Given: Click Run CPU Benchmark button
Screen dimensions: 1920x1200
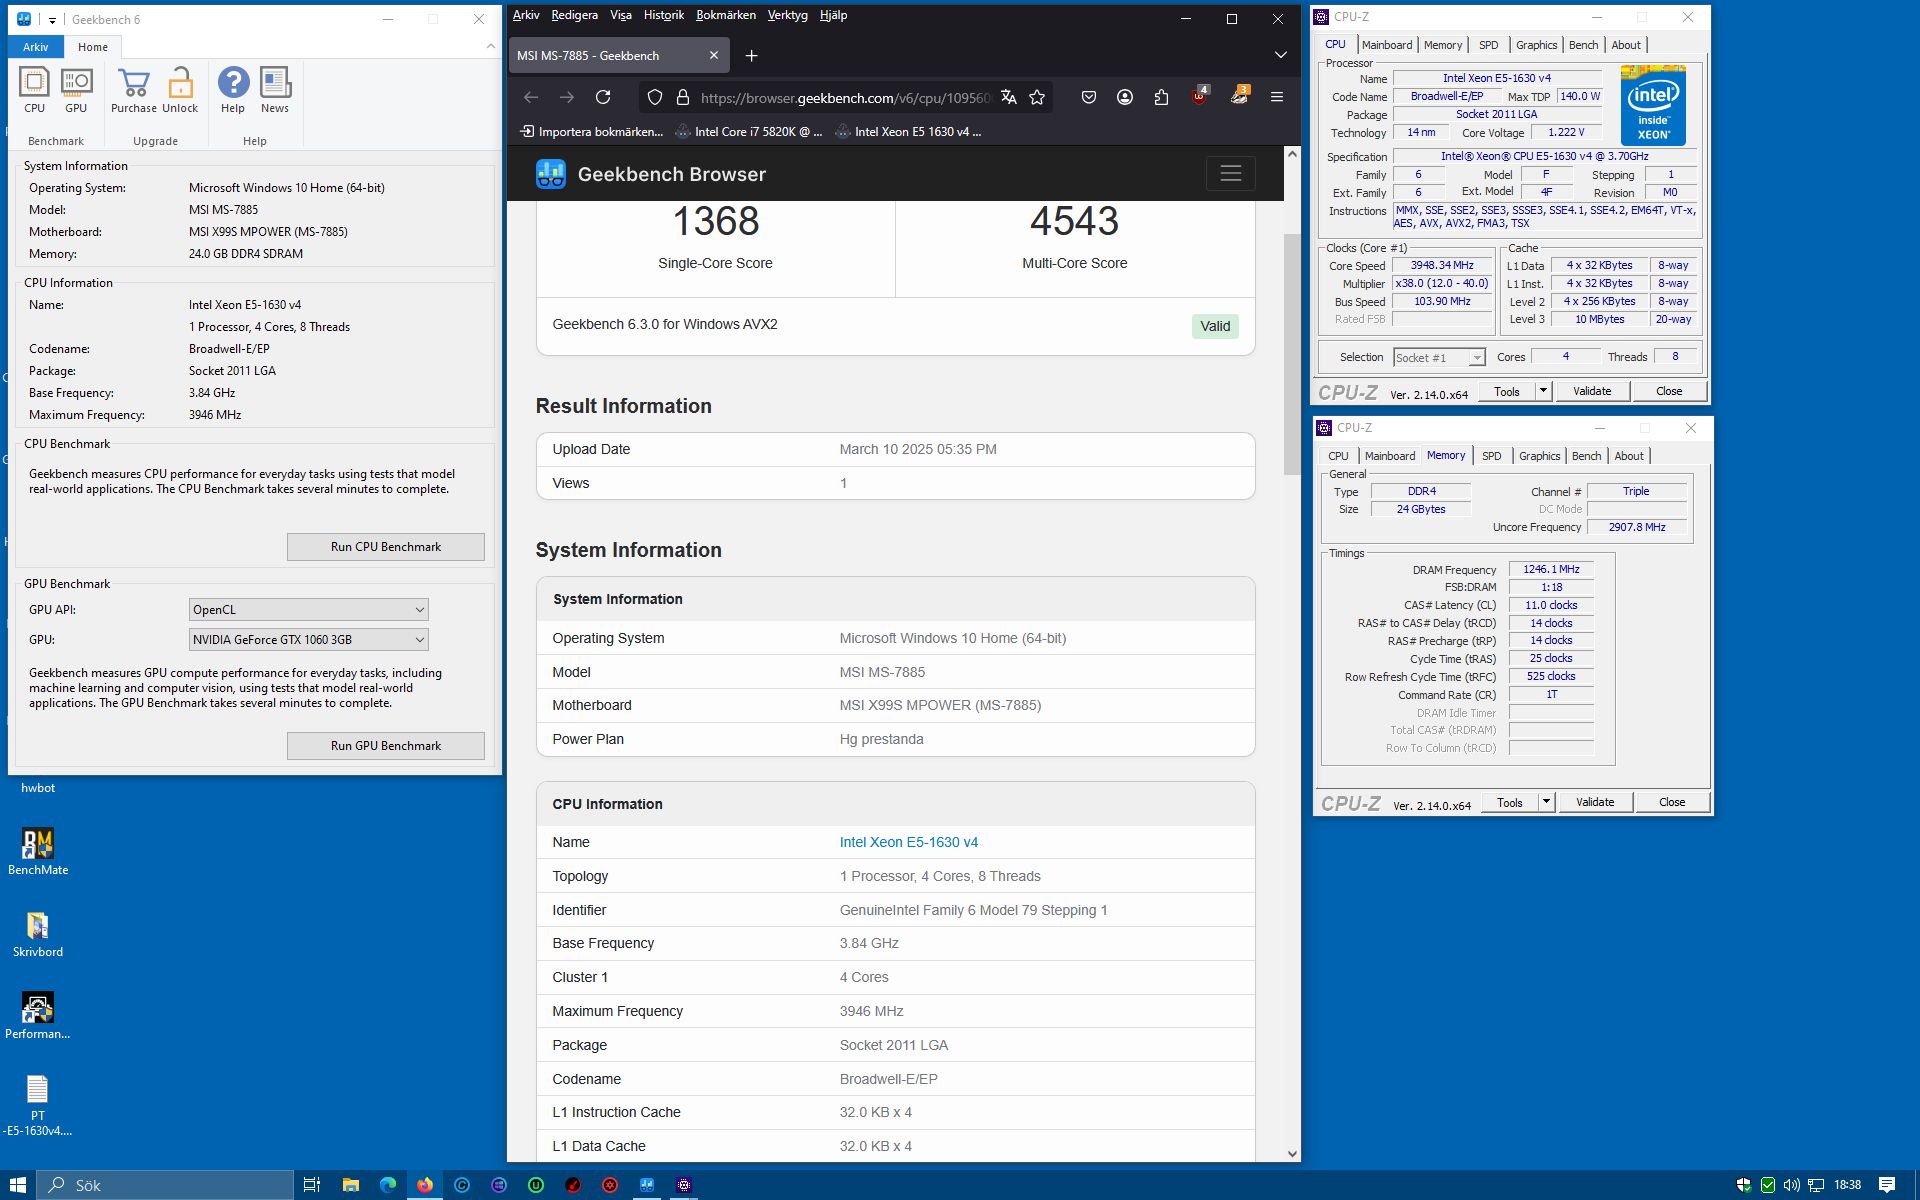Looking at the screenshot, I should point(386,547).
